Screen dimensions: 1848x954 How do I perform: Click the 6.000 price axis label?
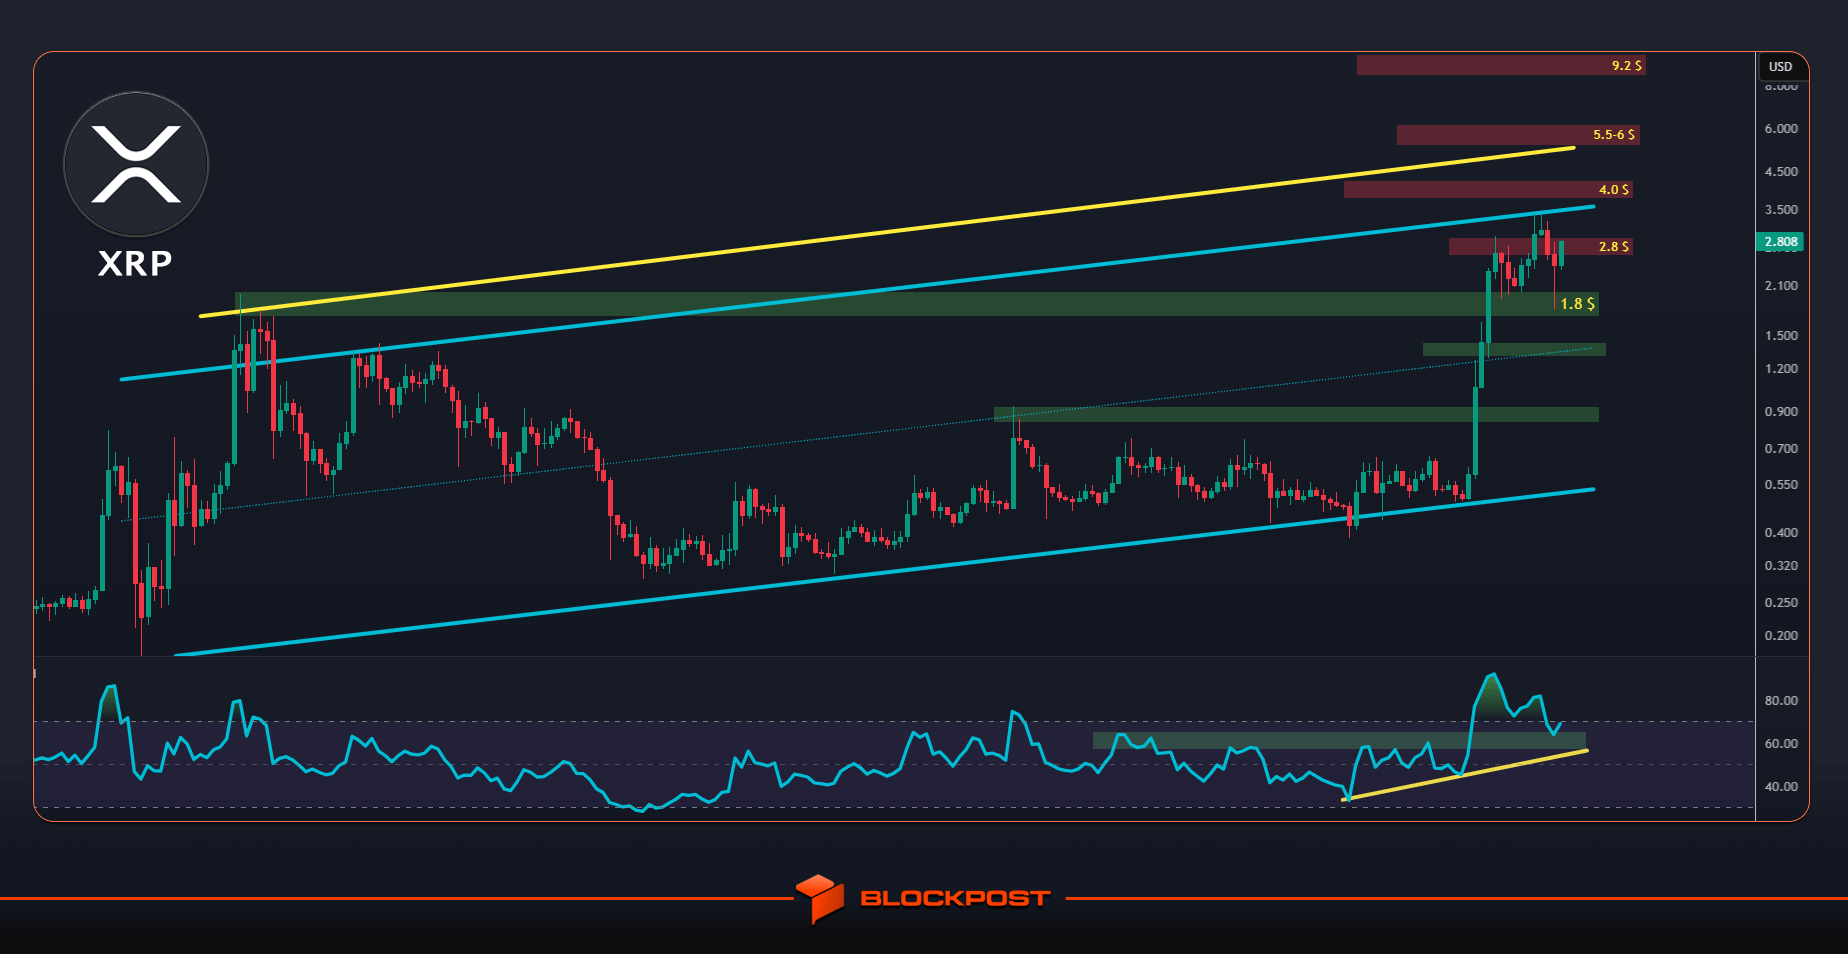(1781, 129)
